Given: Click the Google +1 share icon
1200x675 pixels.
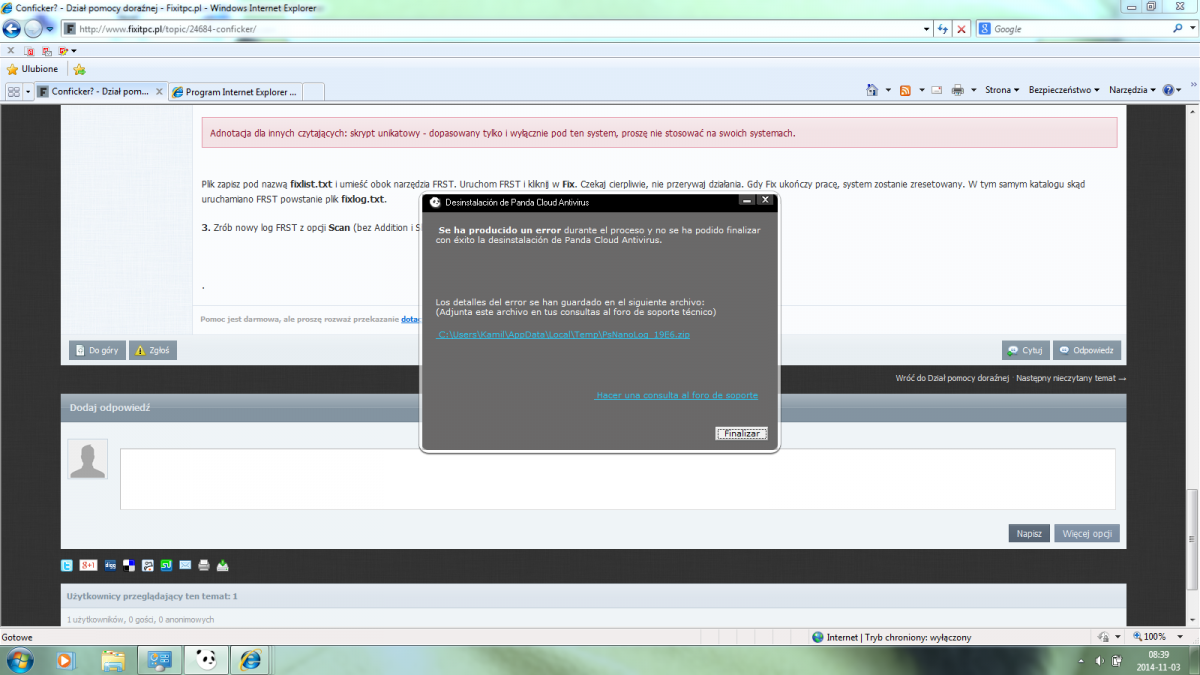Looking at the screenshot, I should point(88,565).
